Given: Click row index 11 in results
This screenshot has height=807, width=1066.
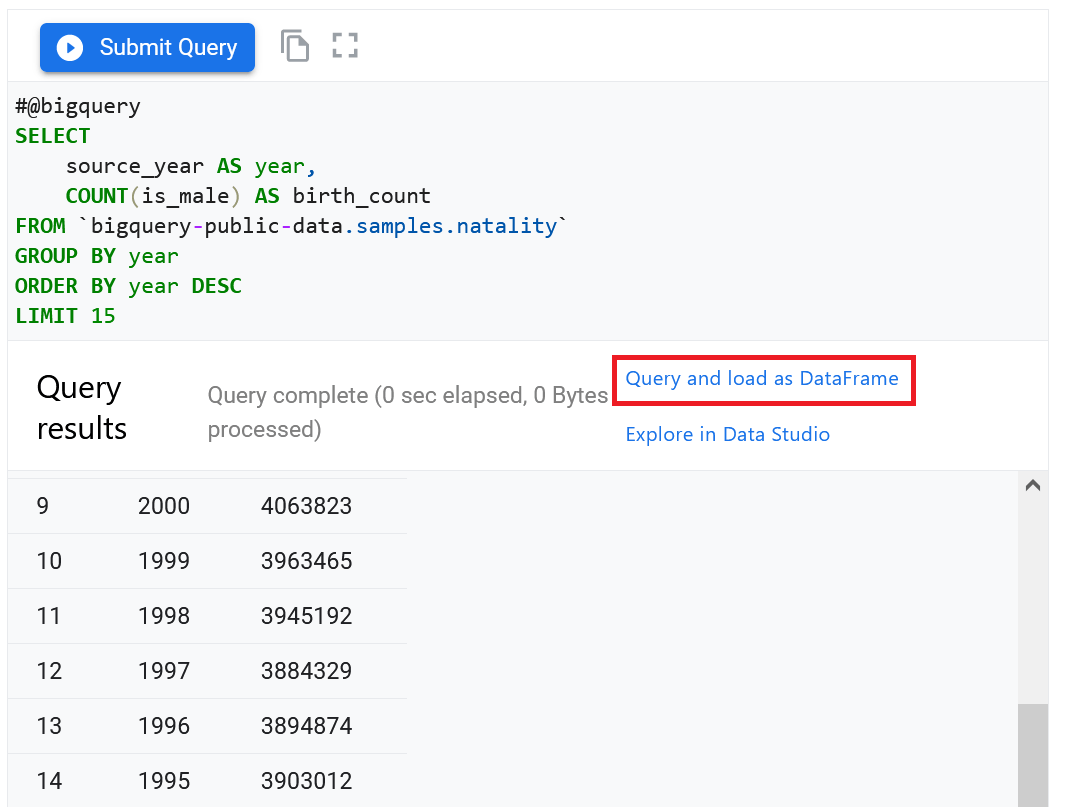Looking at the screenshot, I should [x=49, y=616].
